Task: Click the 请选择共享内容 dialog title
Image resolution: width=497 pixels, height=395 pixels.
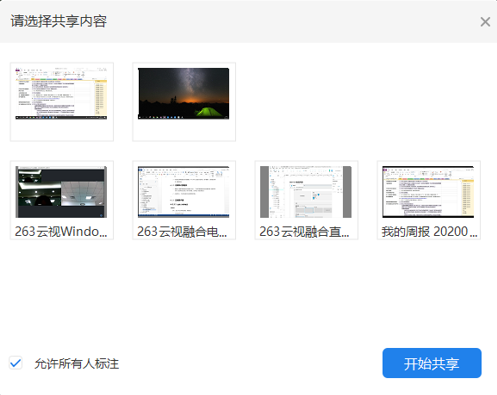Action: [59, 21]
